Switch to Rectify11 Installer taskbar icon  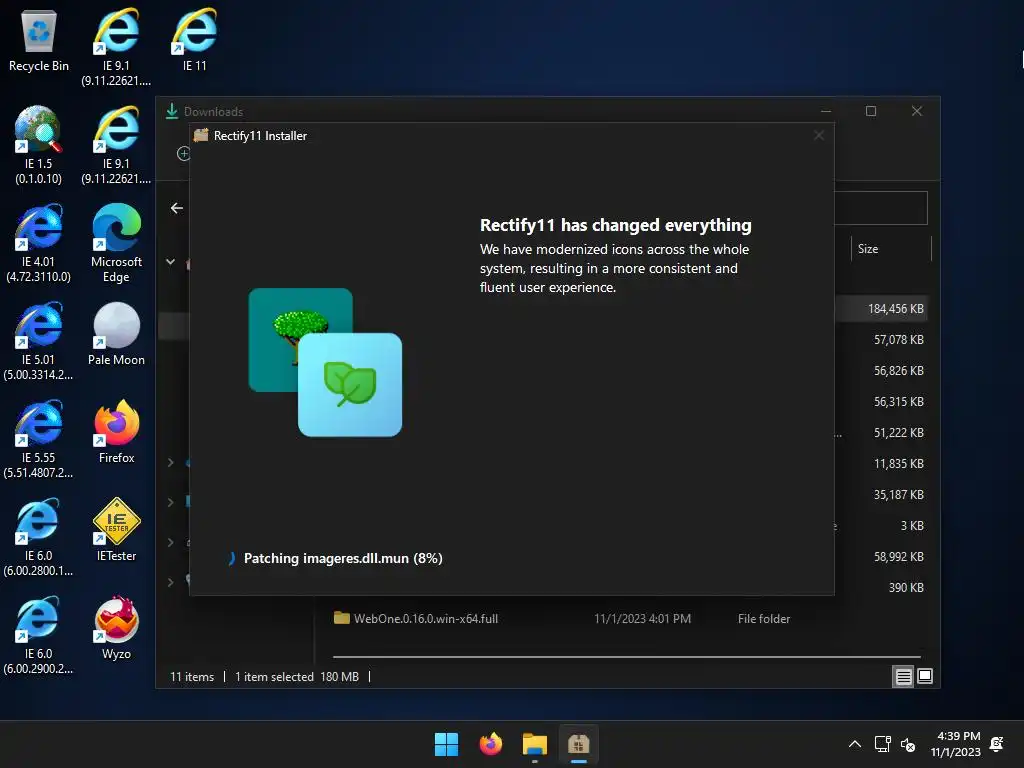[579, 744]
